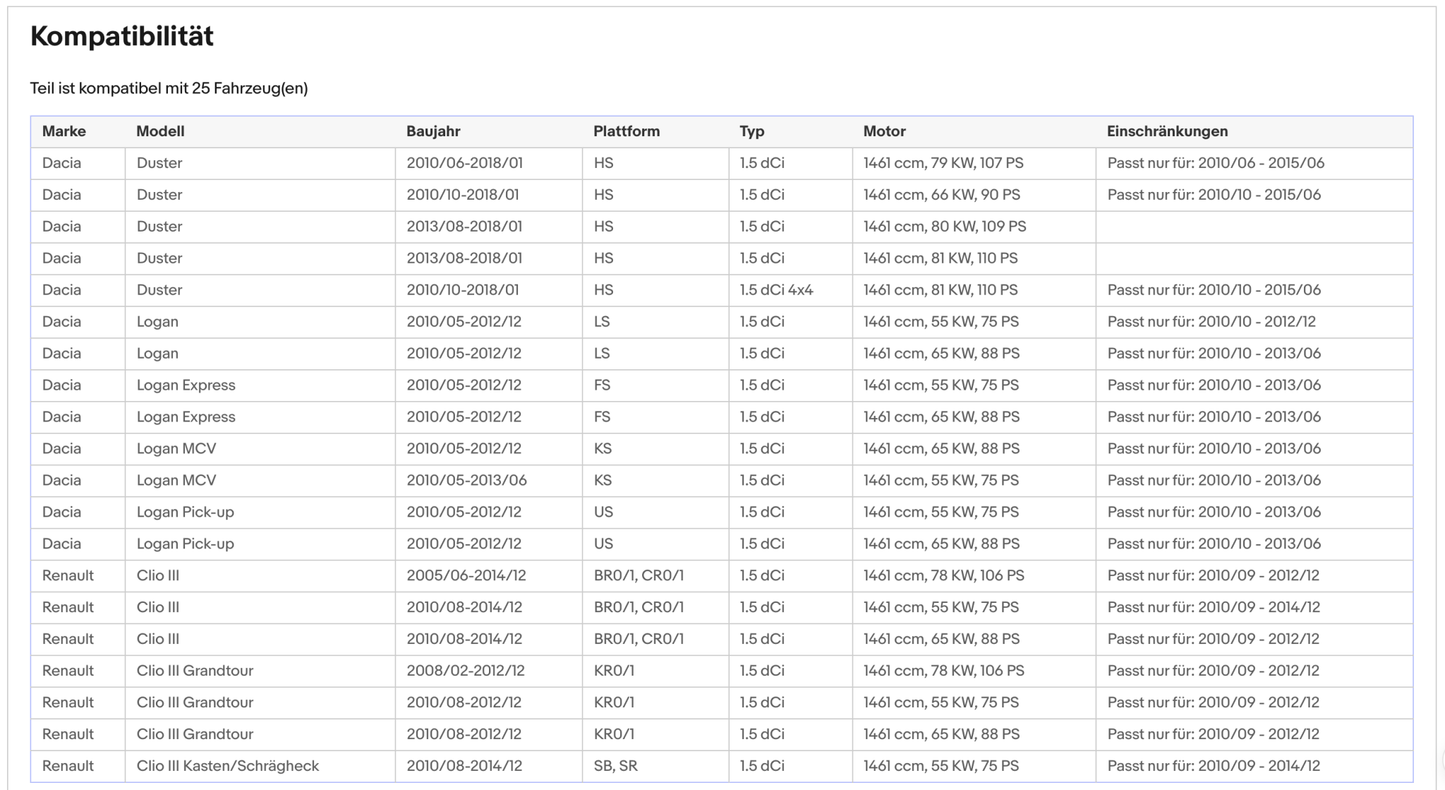Viewport: 1445px width, 790px height.
Task: Click the 2010/10 - 2012/12 restriction cell
Action: tap(1254, 322)
